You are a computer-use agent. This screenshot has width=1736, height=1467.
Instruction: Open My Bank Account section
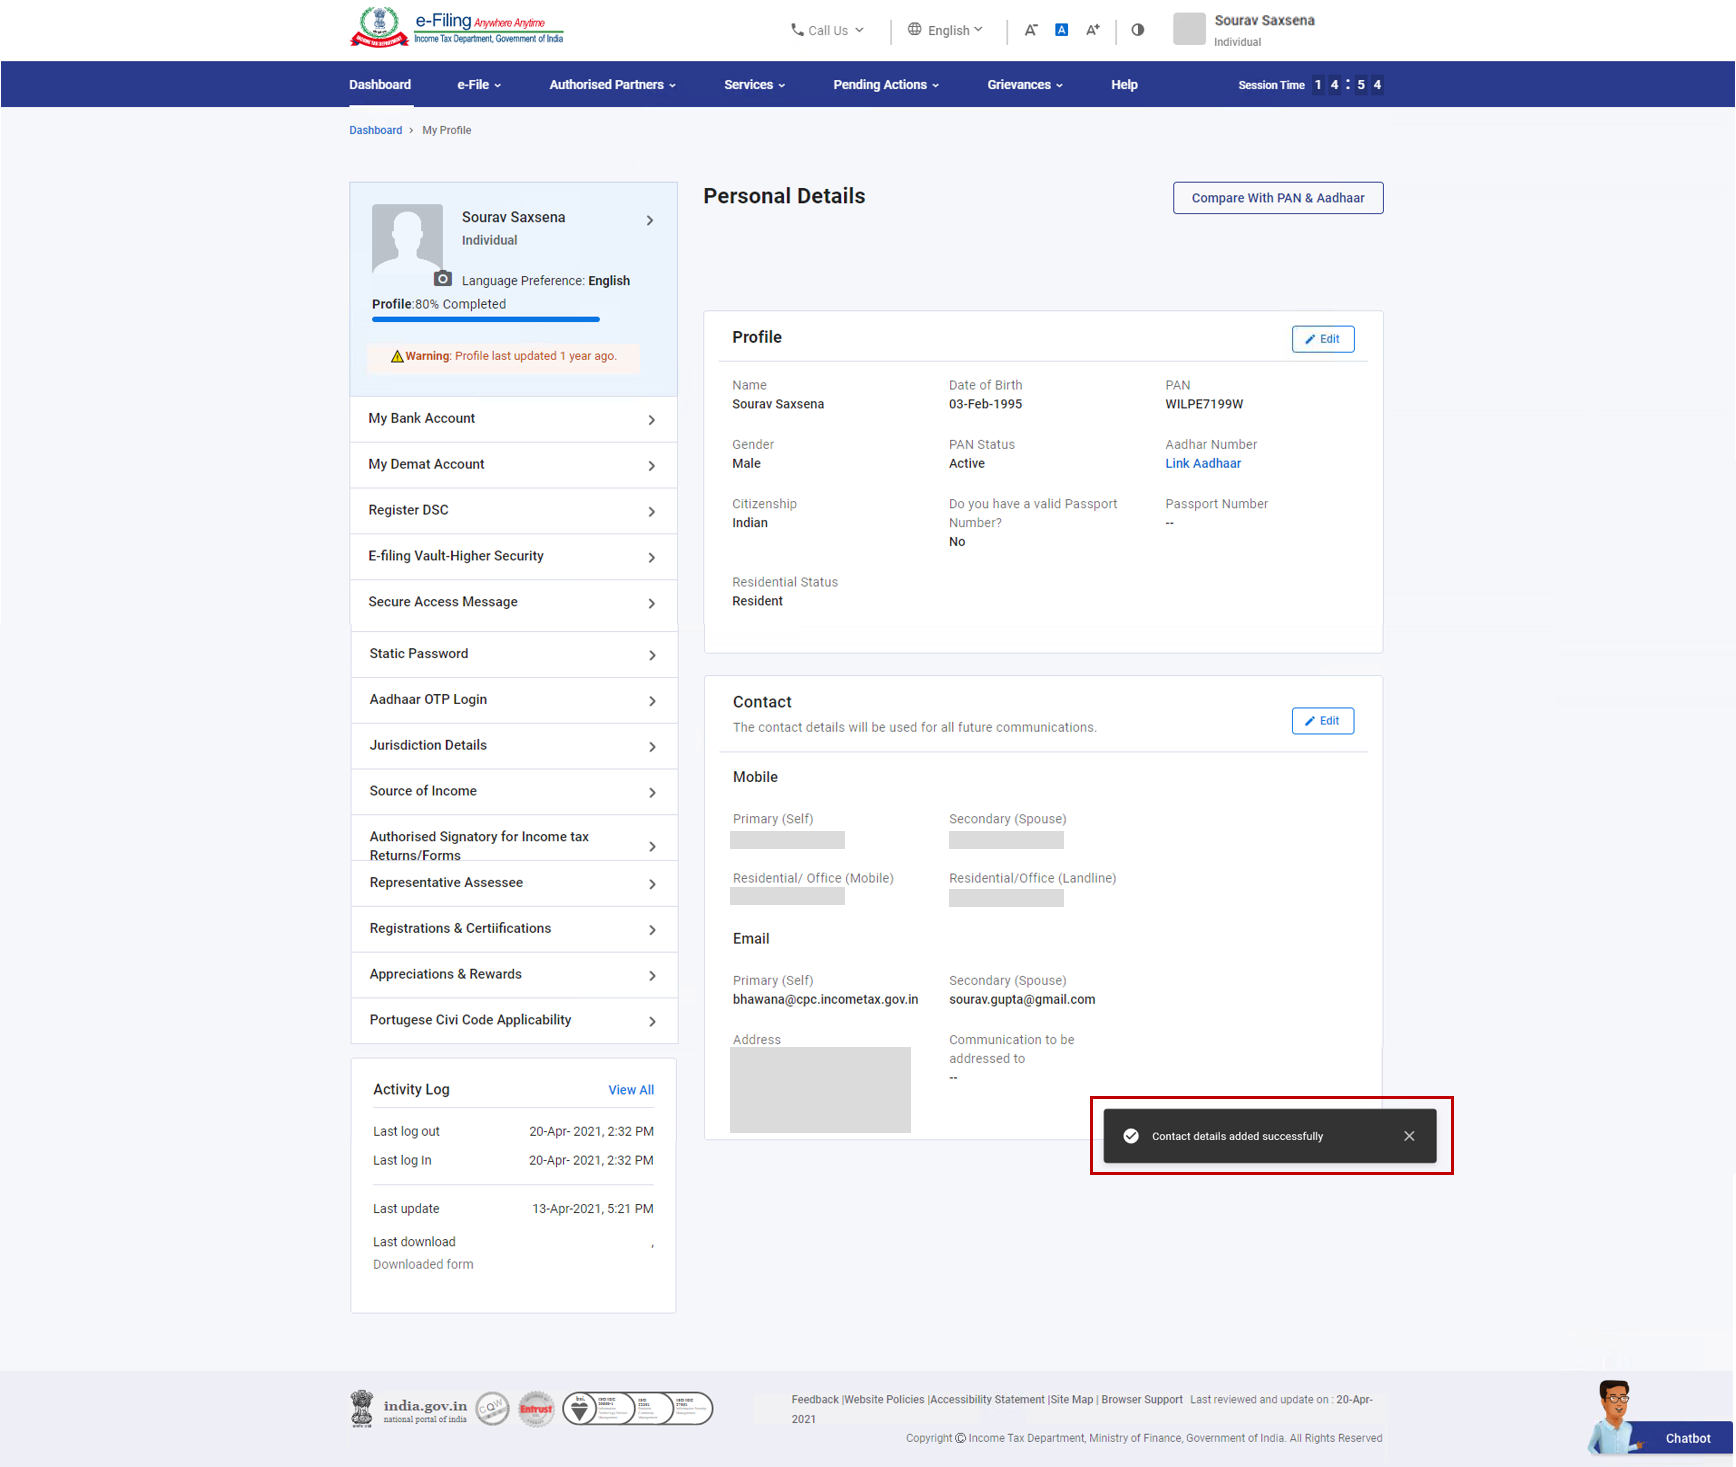pos(513,419)
